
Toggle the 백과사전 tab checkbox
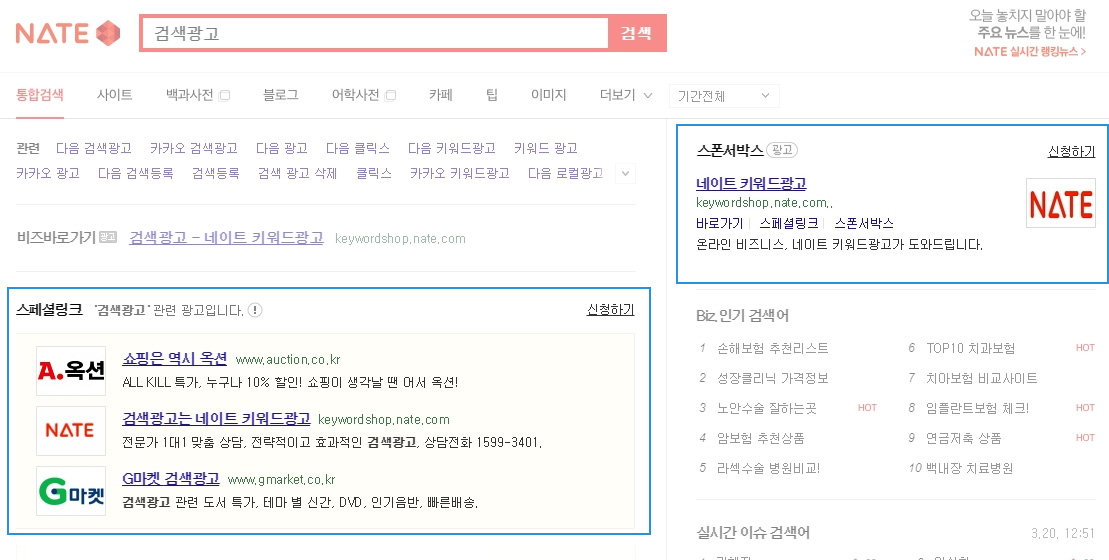coord(224,95)
